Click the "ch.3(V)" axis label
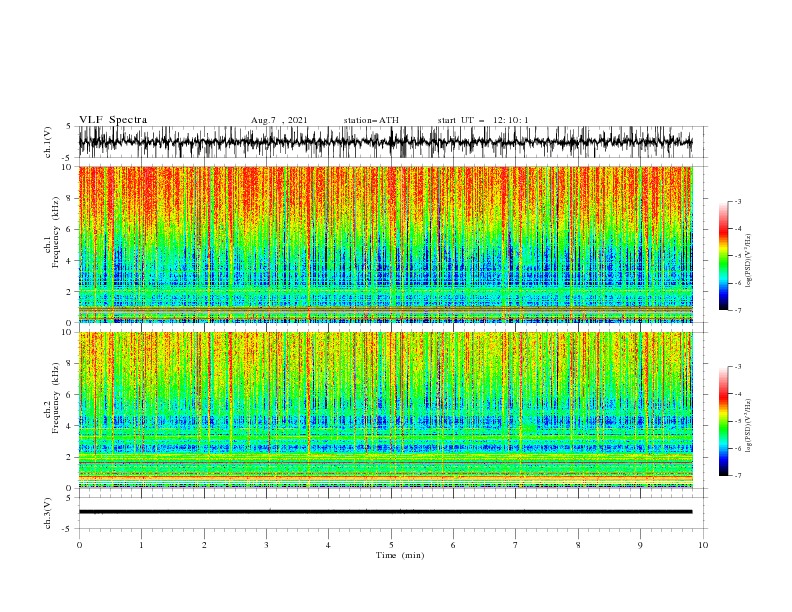This screenshot has width=792, height=612. pos(48,513)
